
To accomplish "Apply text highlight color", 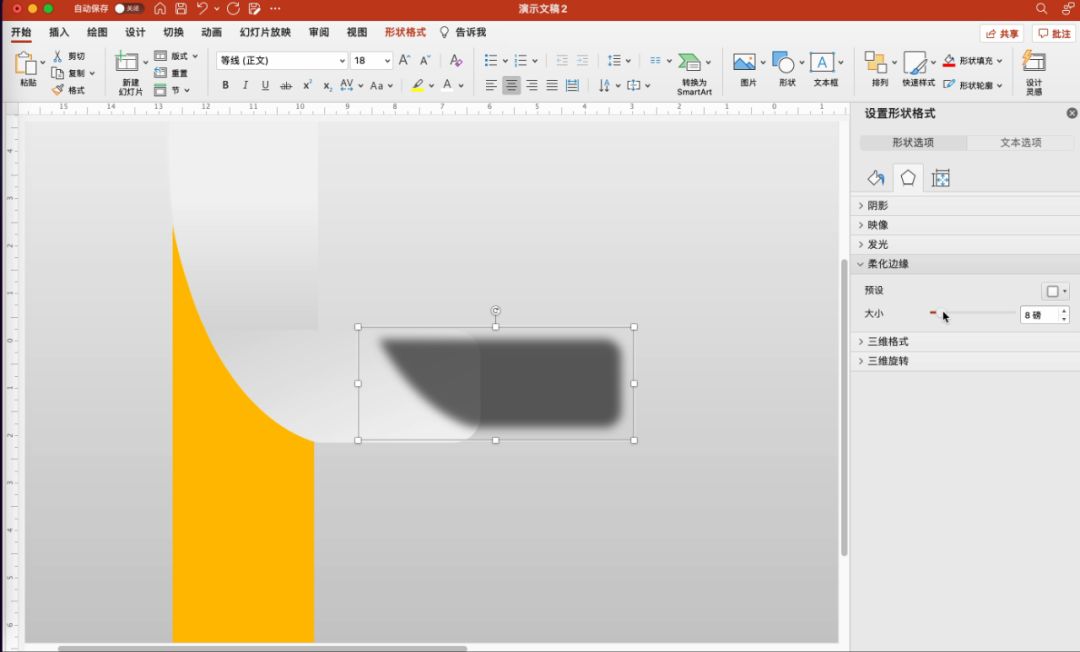I will coord(417,85).
